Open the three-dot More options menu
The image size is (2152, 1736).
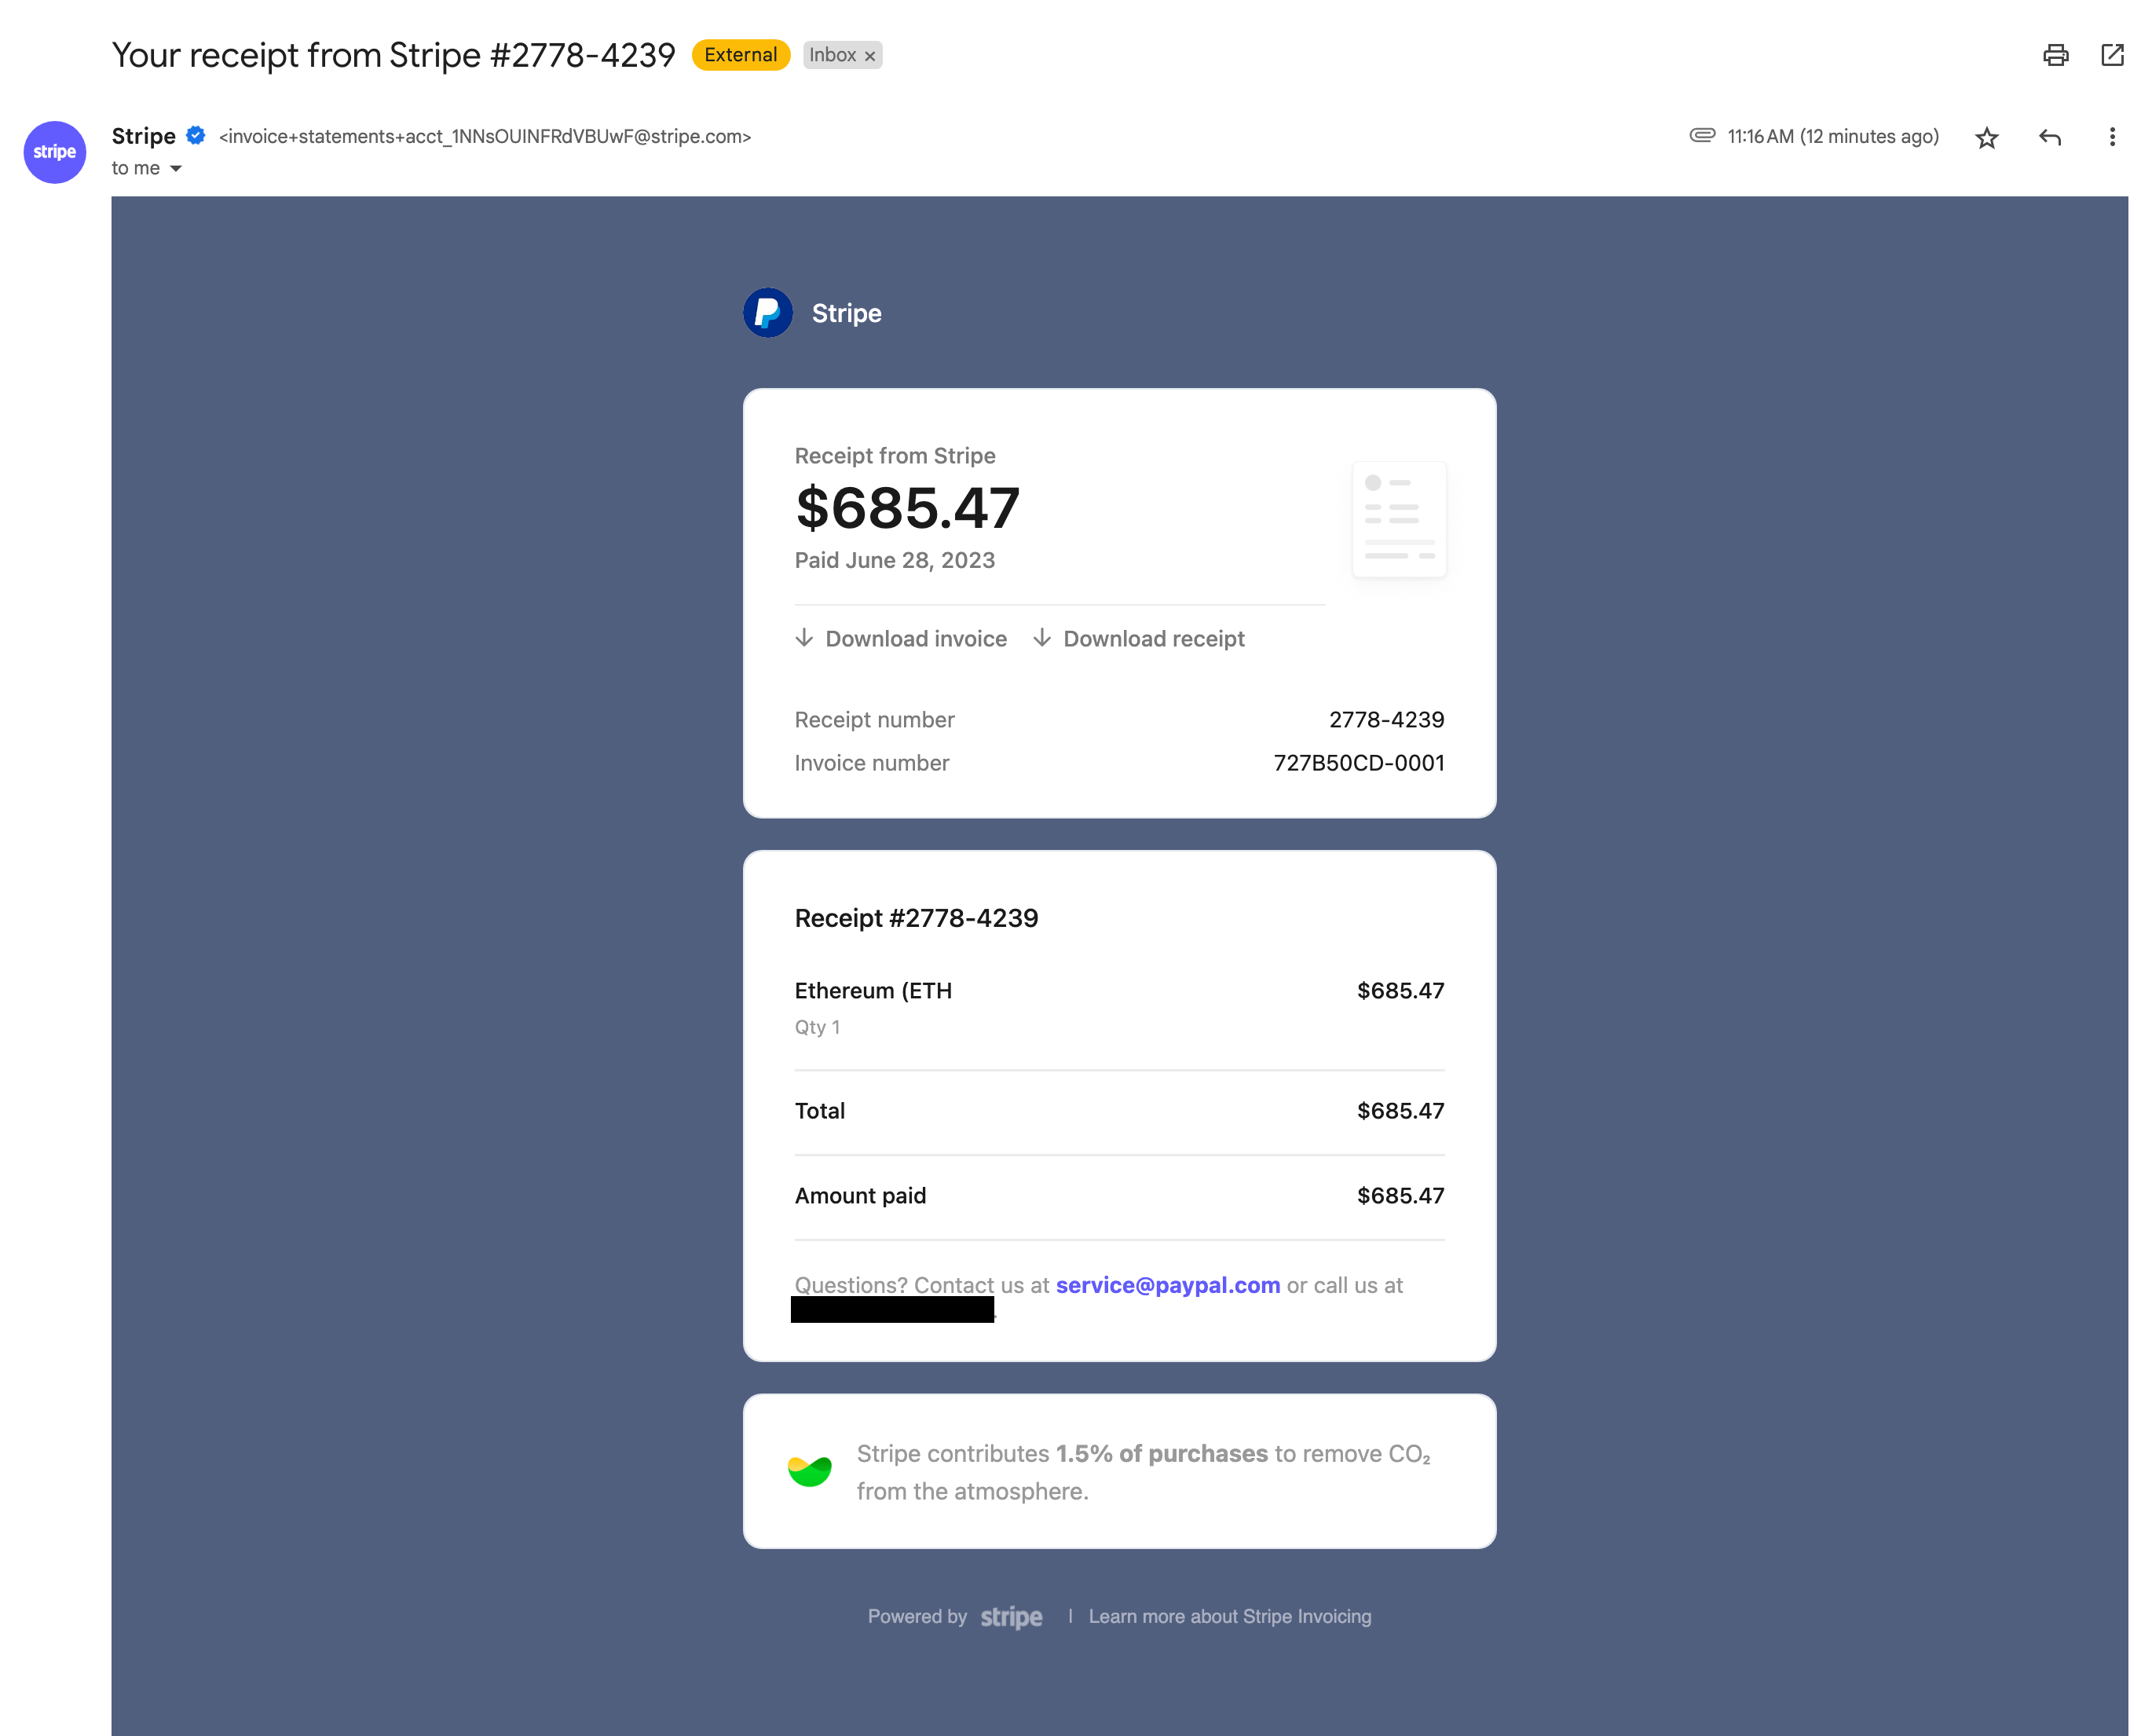[2111, 138]
